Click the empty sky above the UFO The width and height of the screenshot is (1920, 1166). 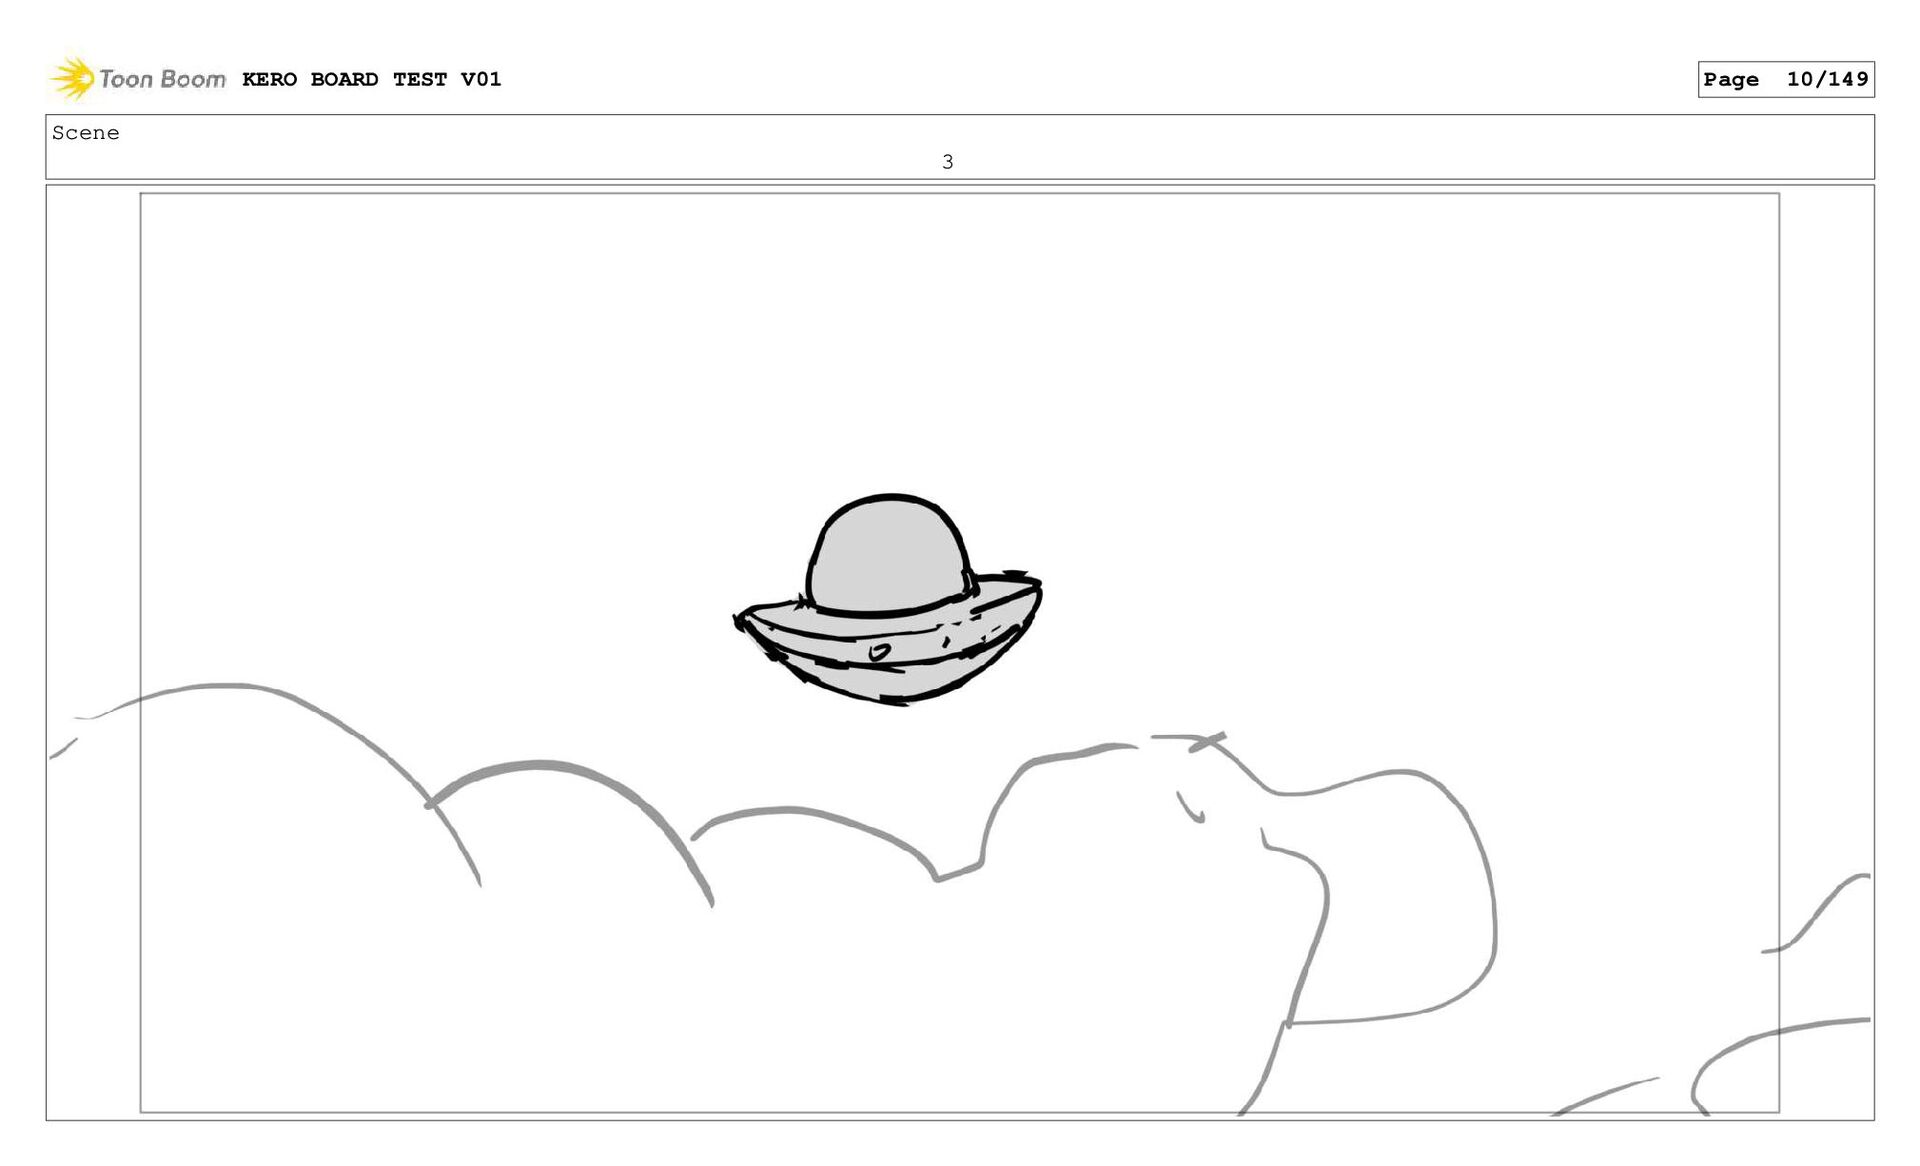[x=890, y=350]
